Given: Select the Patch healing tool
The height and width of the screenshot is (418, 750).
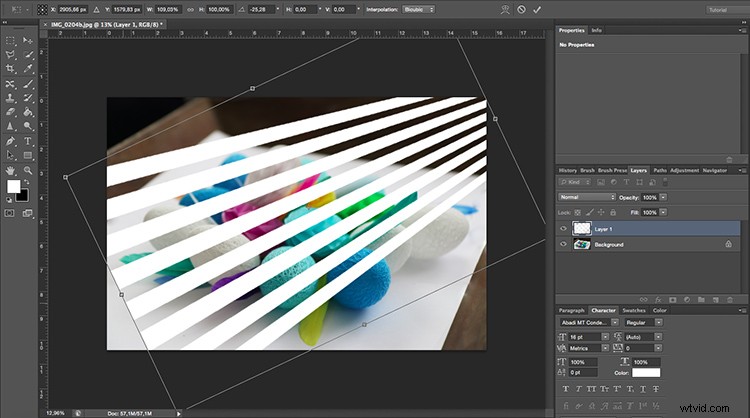Looking at the screenshot, I should pyautogui.click(x=10, y=84).
